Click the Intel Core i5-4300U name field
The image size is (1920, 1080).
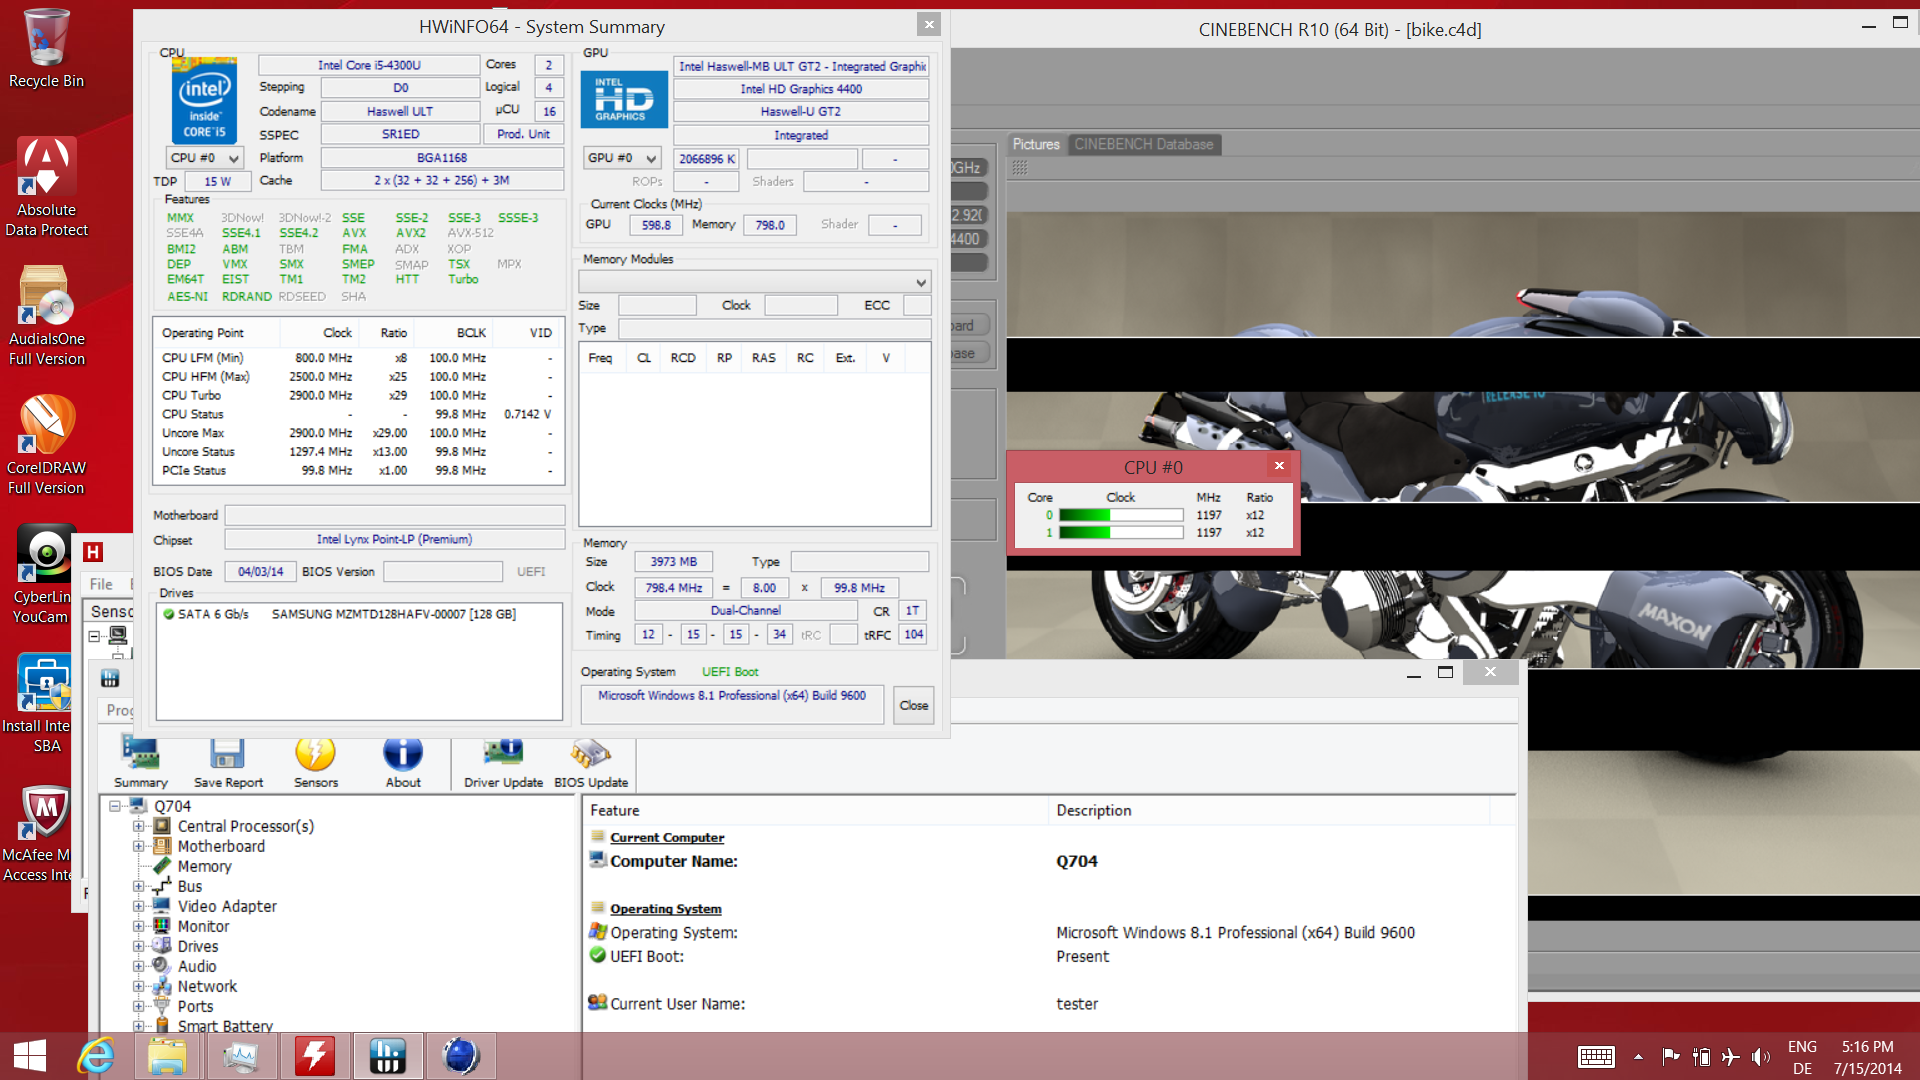pos(369,65)
